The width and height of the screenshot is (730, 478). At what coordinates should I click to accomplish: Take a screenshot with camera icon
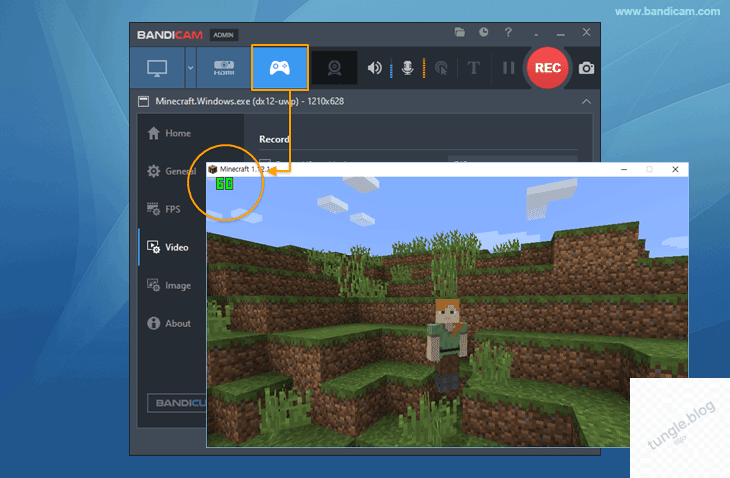point(586,68)
